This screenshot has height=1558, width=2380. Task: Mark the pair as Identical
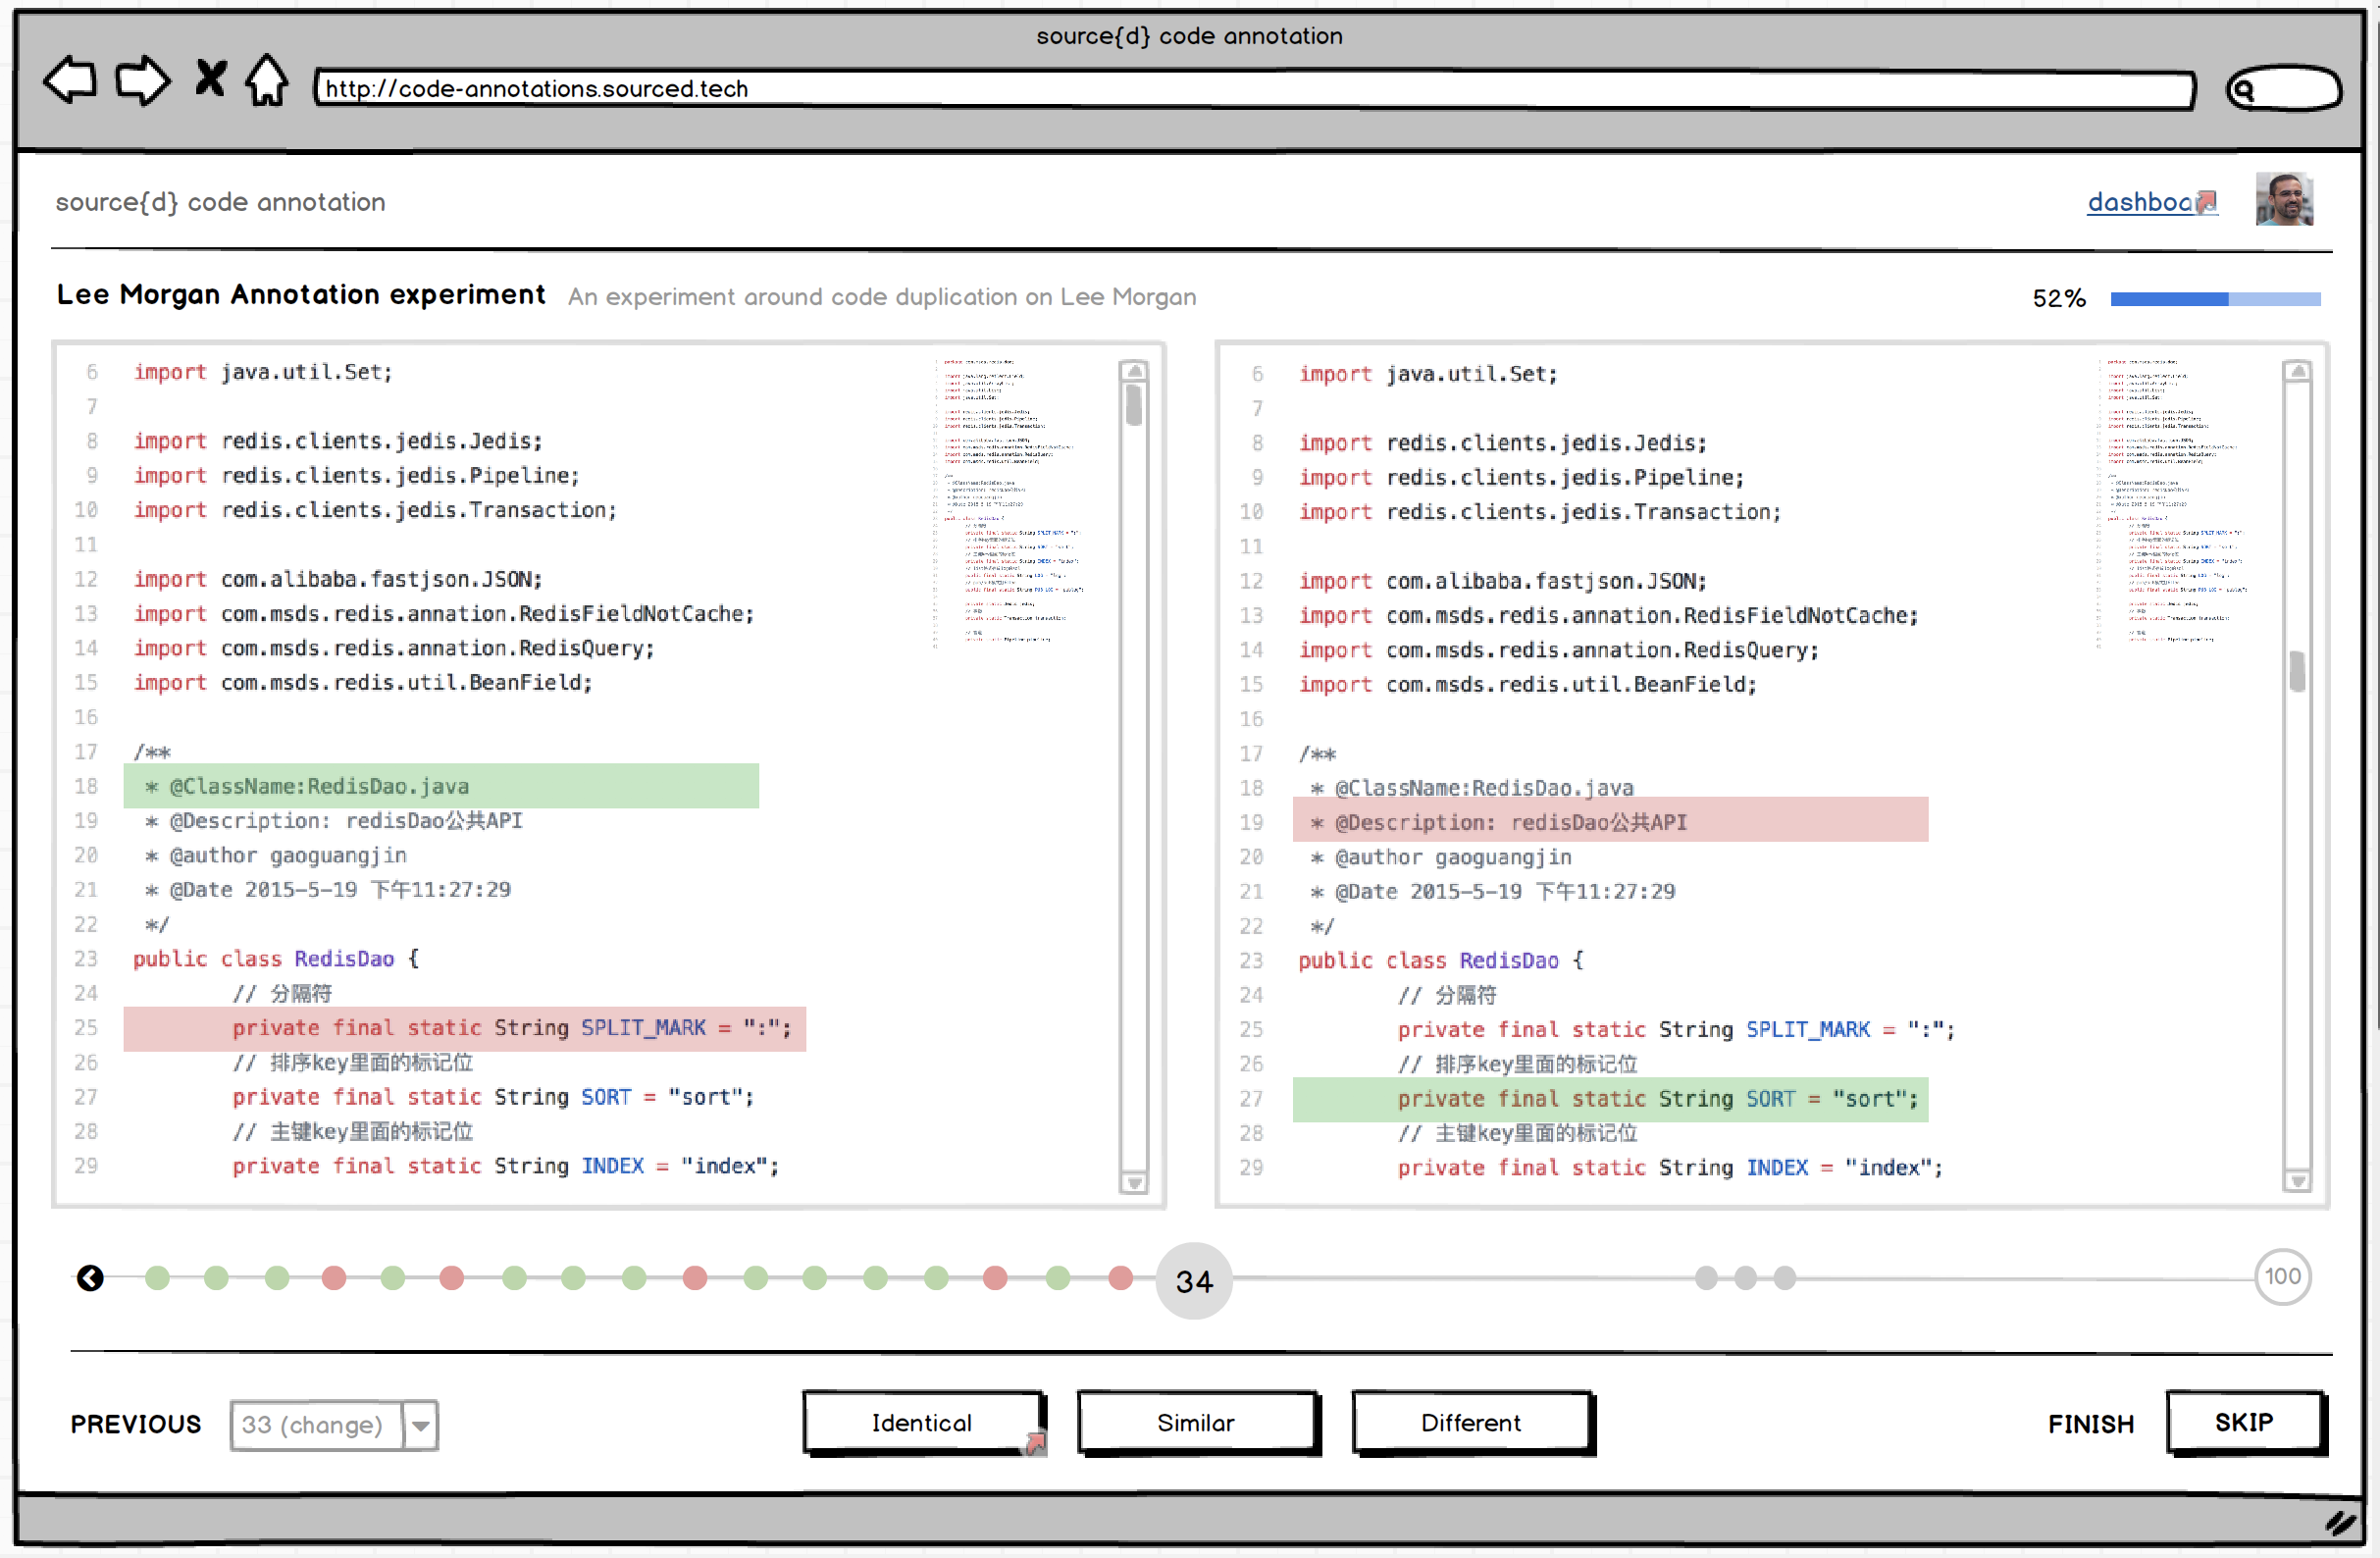point(922,1422)
